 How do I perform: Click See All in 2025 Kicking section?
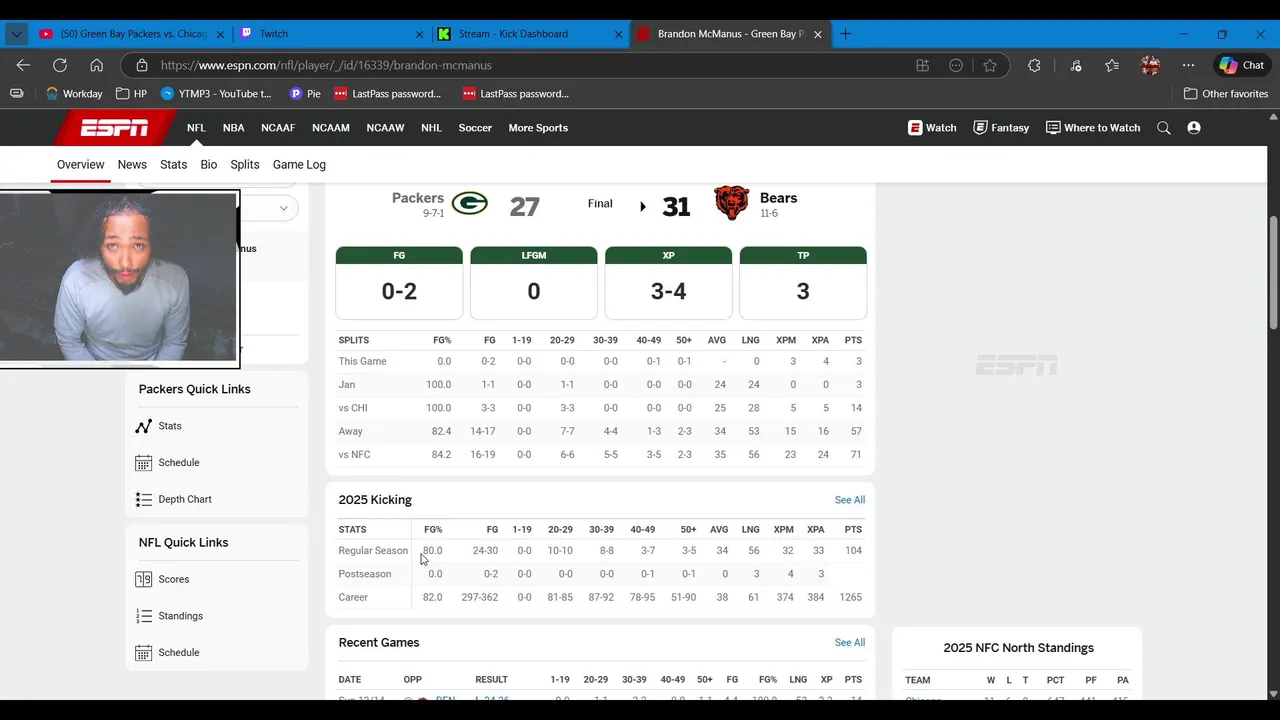coord(850,500)
